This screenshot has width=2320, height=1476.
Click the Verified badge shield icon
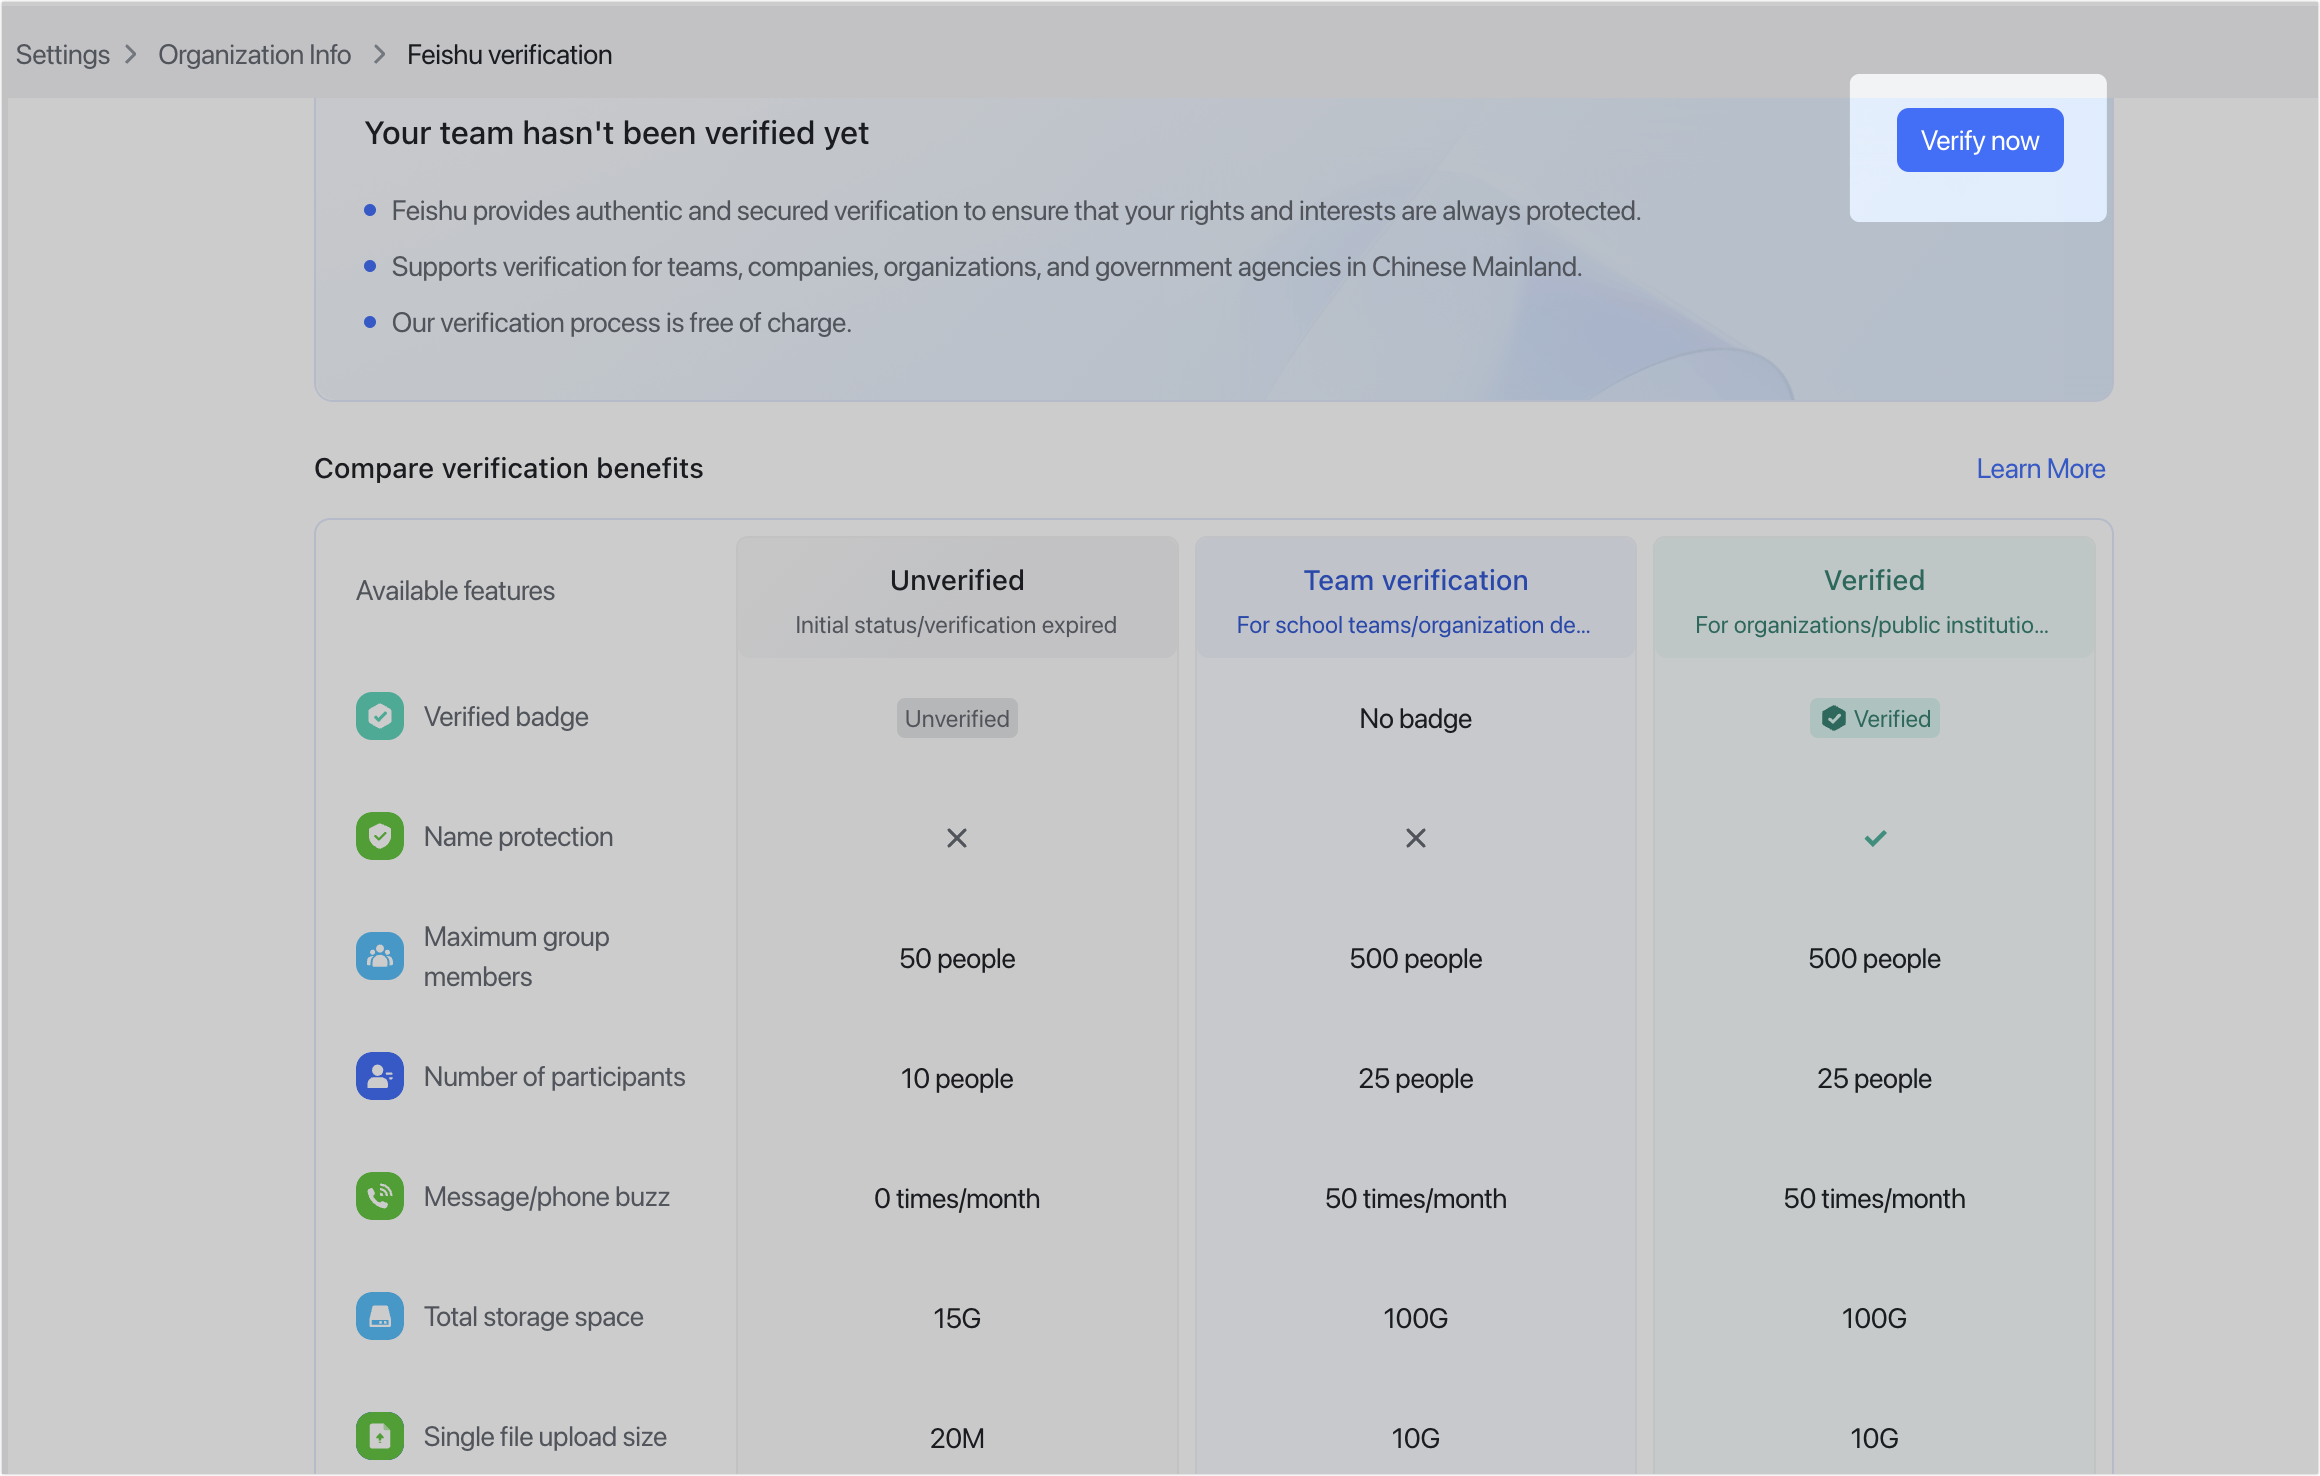click(380, 716)
